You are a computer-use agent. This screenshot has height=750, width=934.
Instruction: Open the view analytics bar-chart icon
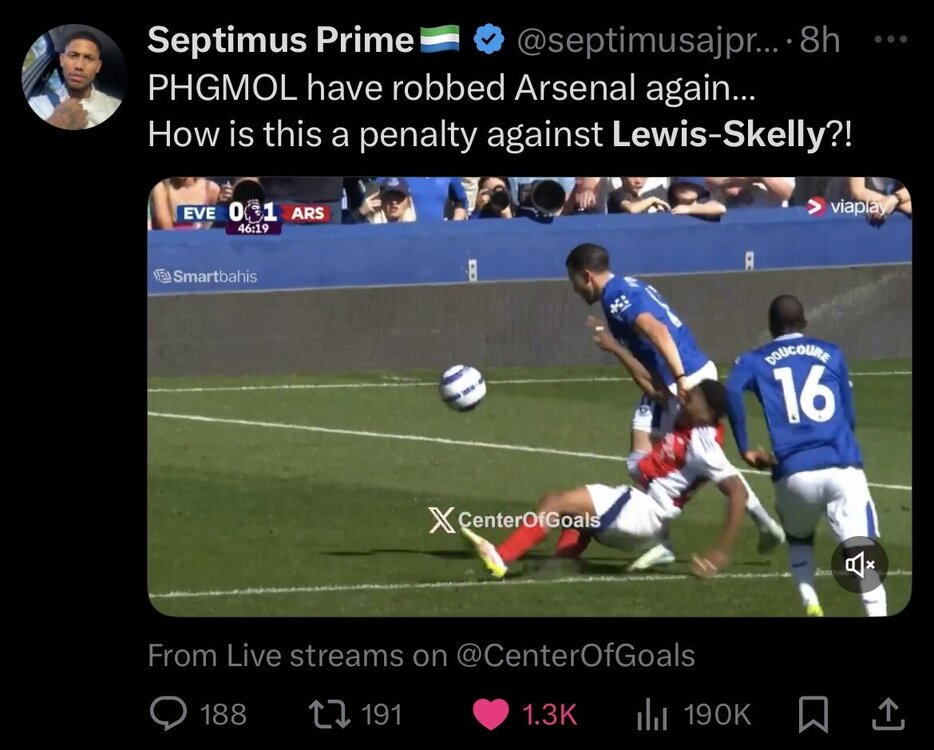click(x=650, y=713)
